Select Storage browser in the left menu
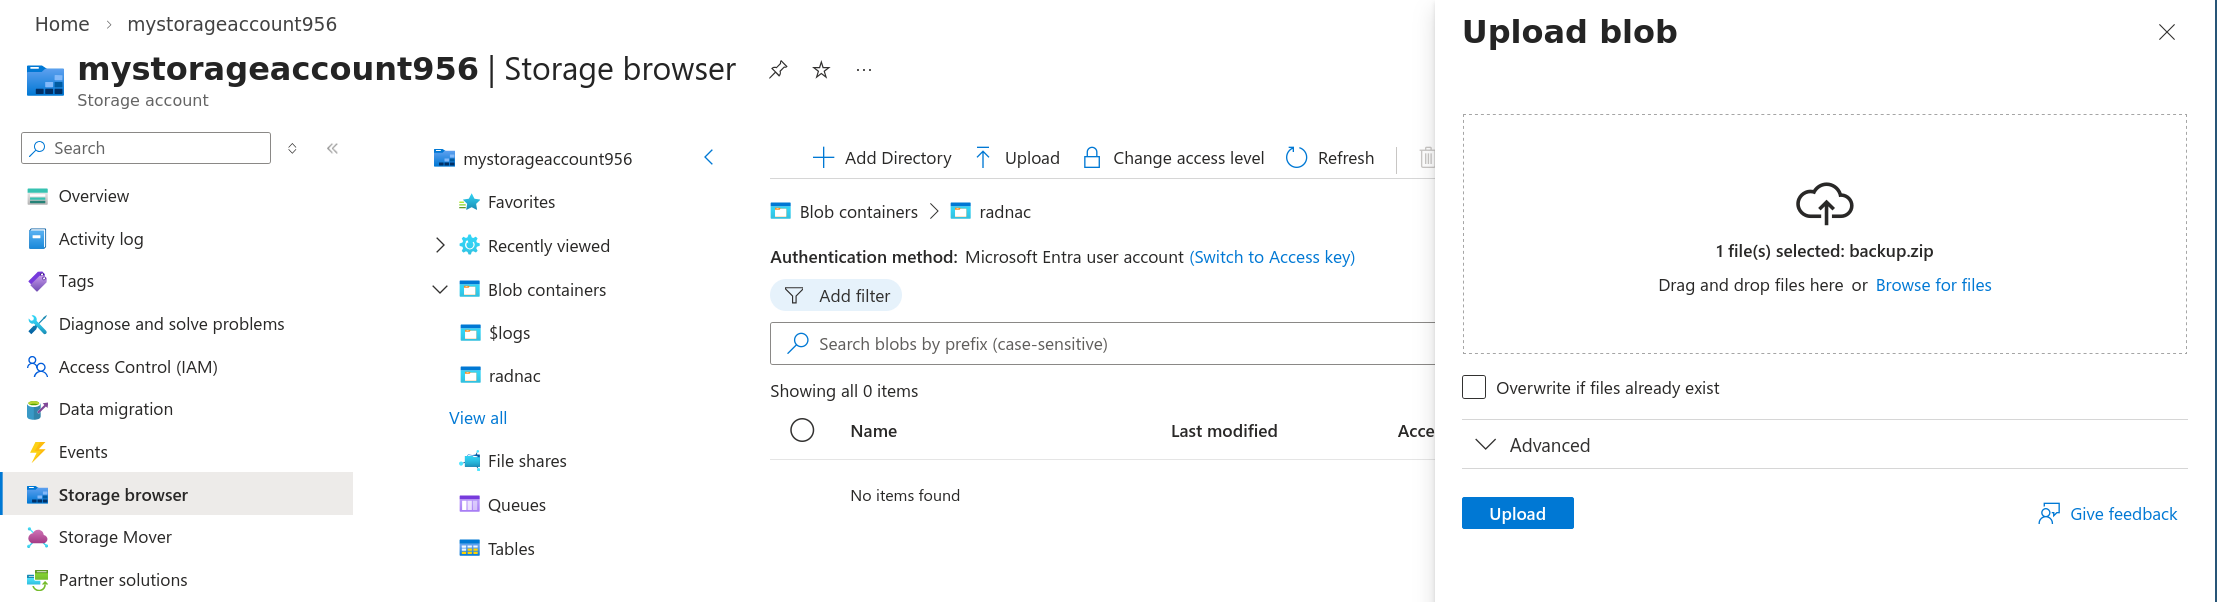The image size is (2217, 602). pos(177,494)
